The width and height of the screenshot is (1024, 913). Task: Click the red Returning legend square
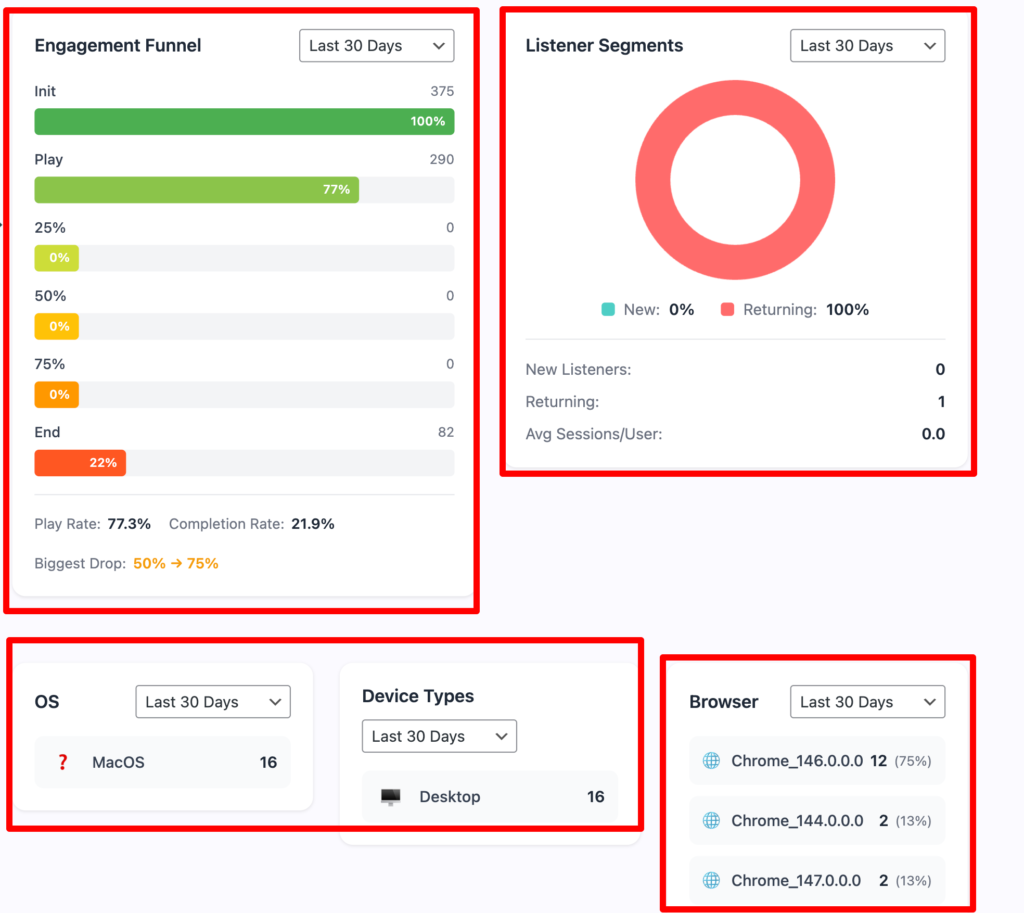coord(727,310)
